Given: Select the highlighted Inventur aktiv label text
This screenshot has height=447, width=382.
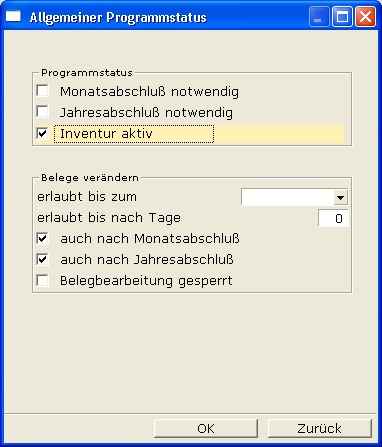Looking at the screenshot, I should click(x=106, y=134).
